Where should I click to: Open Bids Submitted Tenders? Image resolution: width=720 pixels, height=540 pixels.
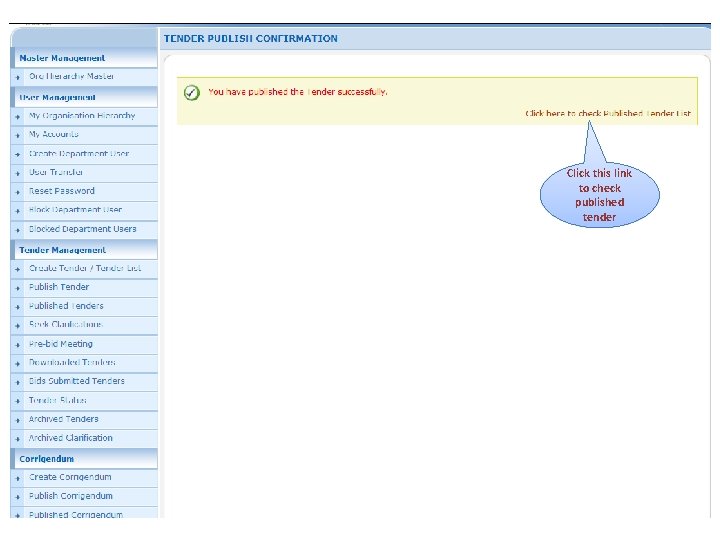tap(77, 381)
